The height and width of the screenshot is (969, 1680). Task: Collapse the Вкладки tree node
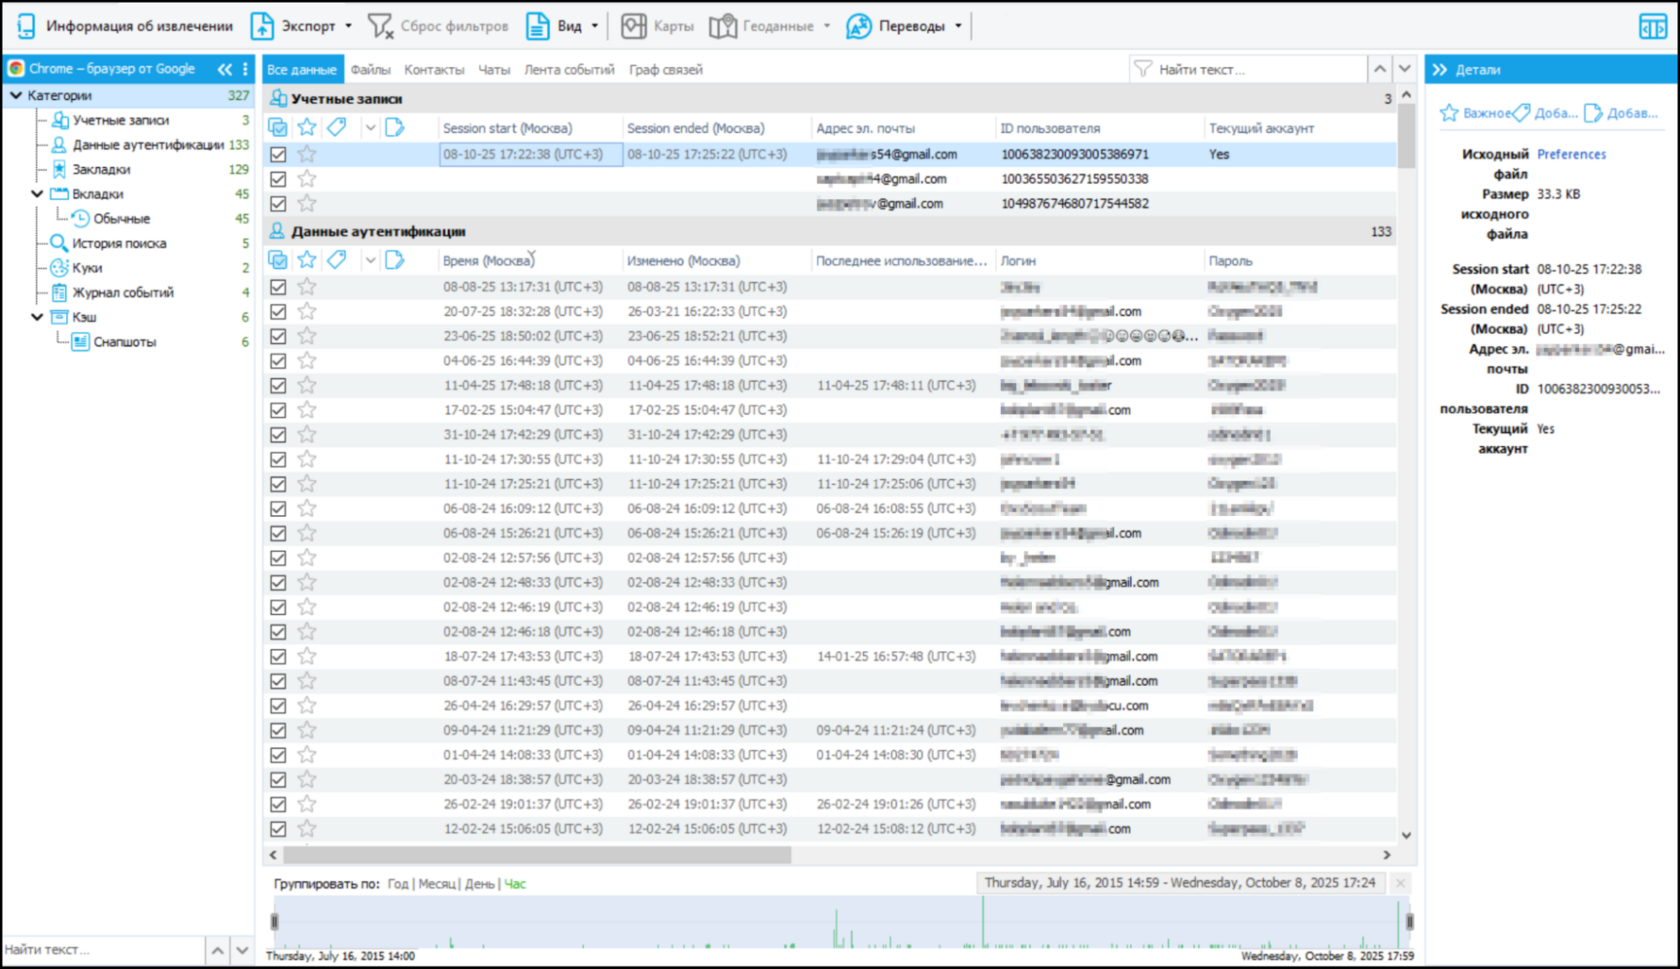coord(37,194)
